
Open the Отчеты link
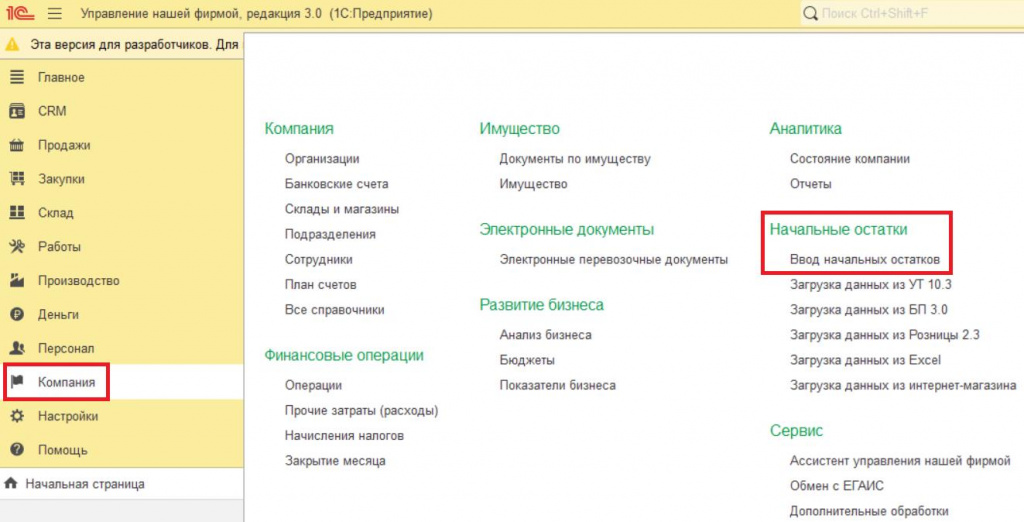pyautogui.click(x=810, y=184)
